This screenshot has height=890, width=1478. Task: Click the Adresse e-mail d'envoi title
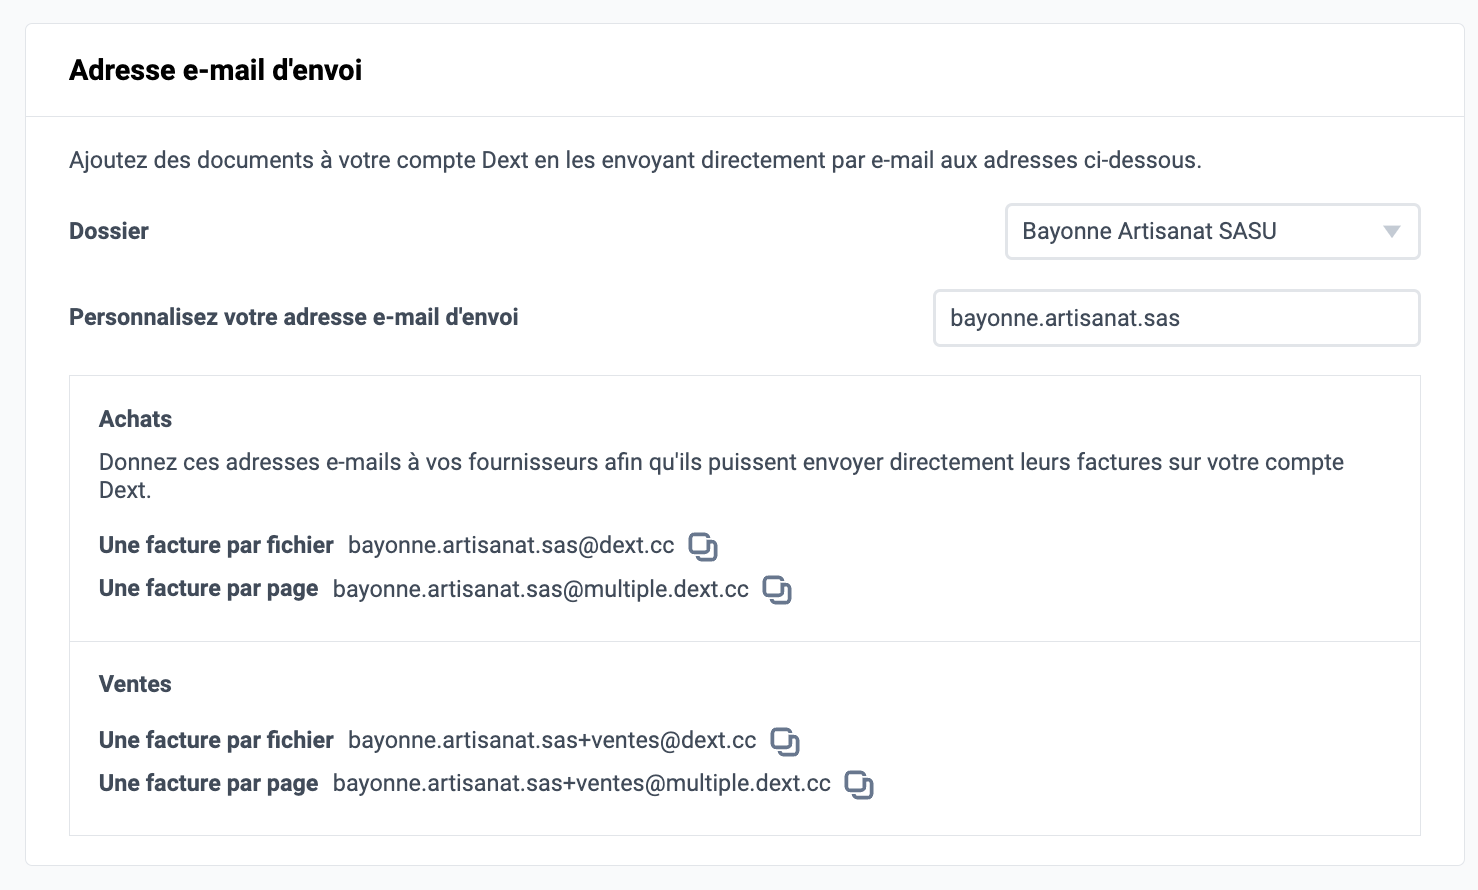215,70
